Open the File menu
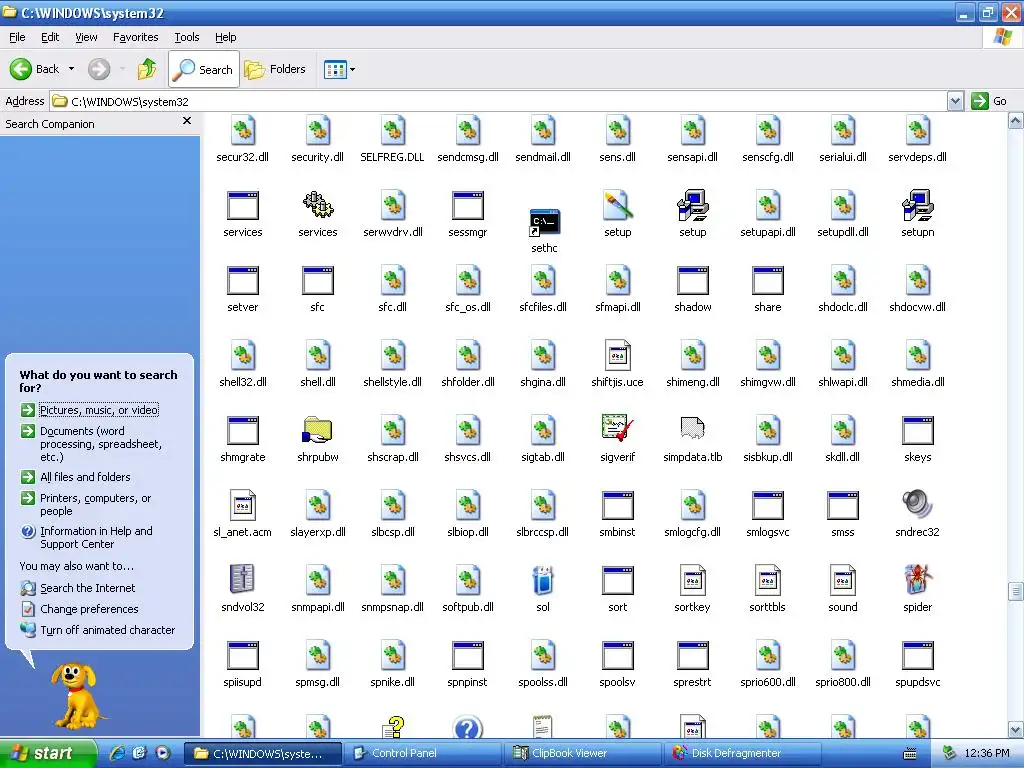Screen dimensions: 1024x768 click(x=17, y=37)
